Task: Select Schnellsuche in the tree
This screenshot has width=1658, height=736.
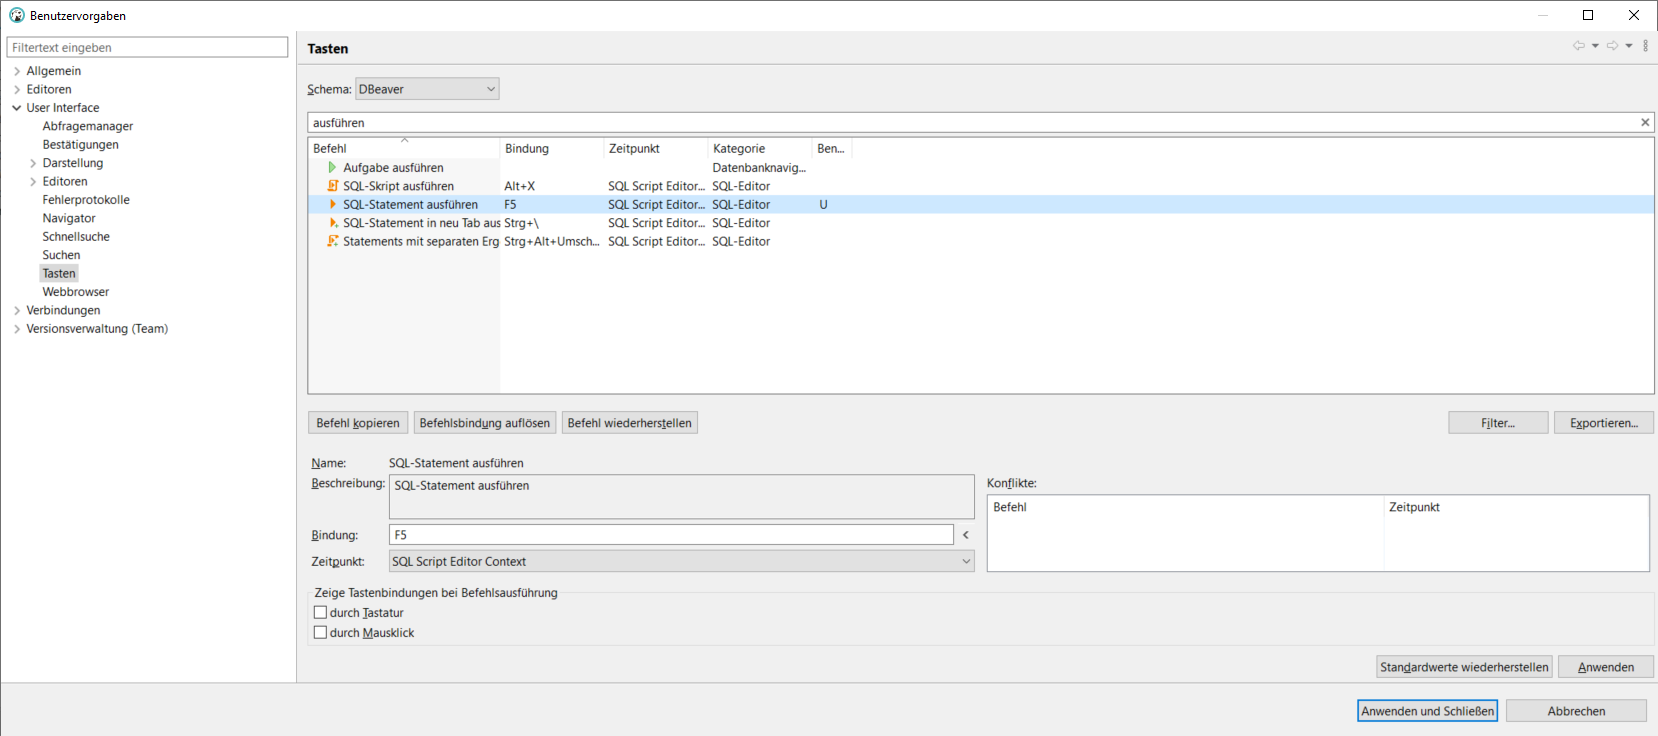Action: pyautogui.click(x=76, y=237)
